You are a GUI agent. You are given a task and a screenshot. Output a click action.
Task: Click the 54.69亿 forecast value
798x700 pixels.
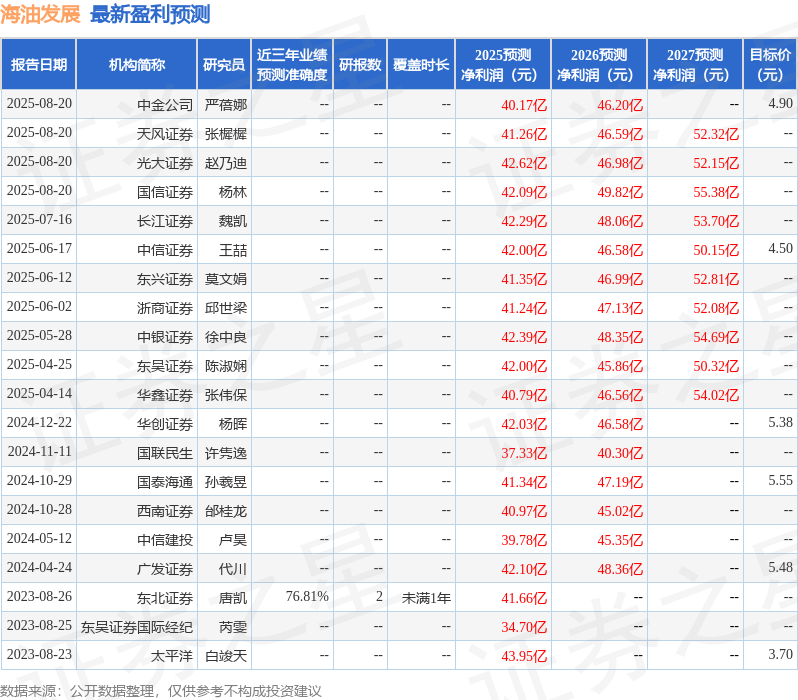[x=716, y=338]
